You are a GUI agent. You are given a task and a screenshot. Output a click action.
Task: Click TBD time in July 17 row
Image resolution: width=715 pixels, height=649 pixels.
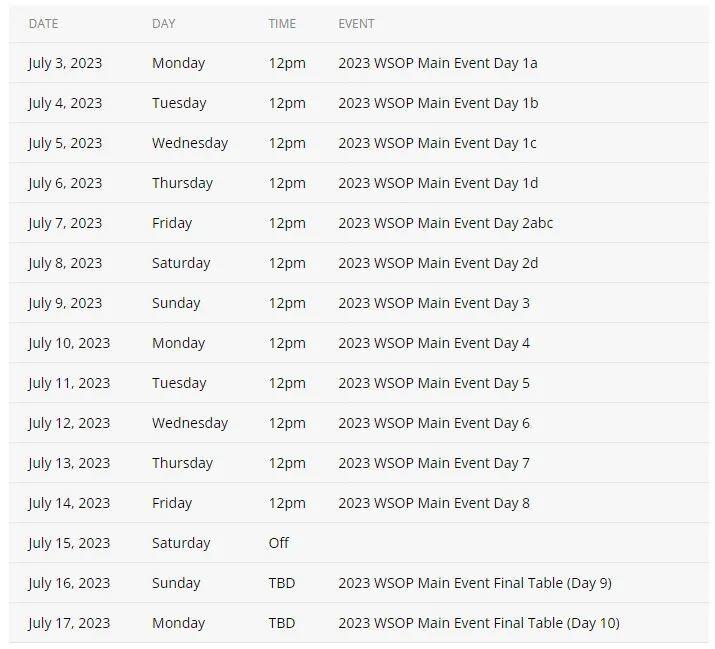(x=282, y=623)
